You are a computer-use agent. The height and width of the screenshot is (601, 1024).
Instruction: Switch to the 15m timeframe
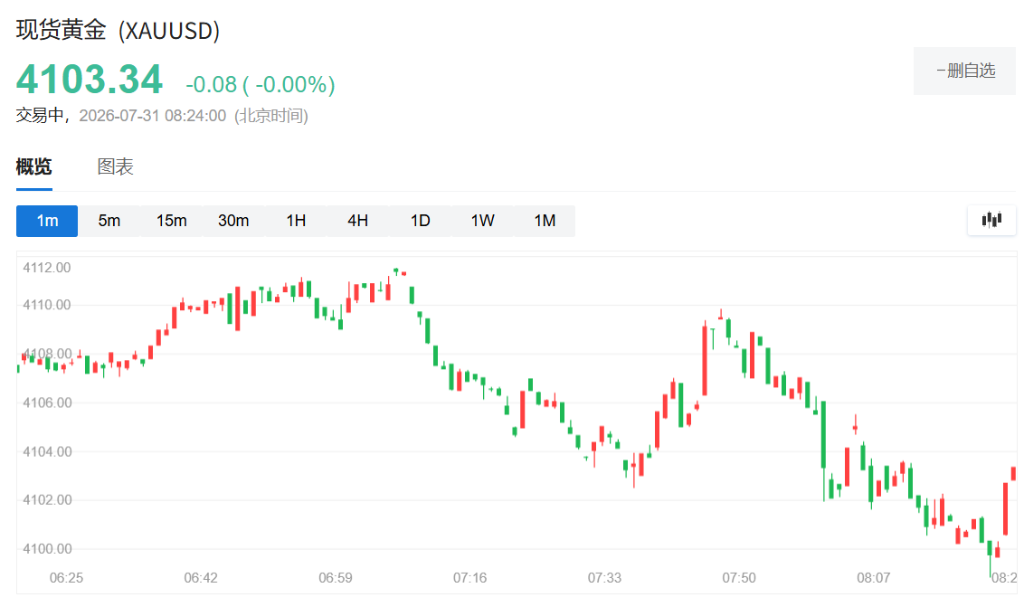[171, 221]
